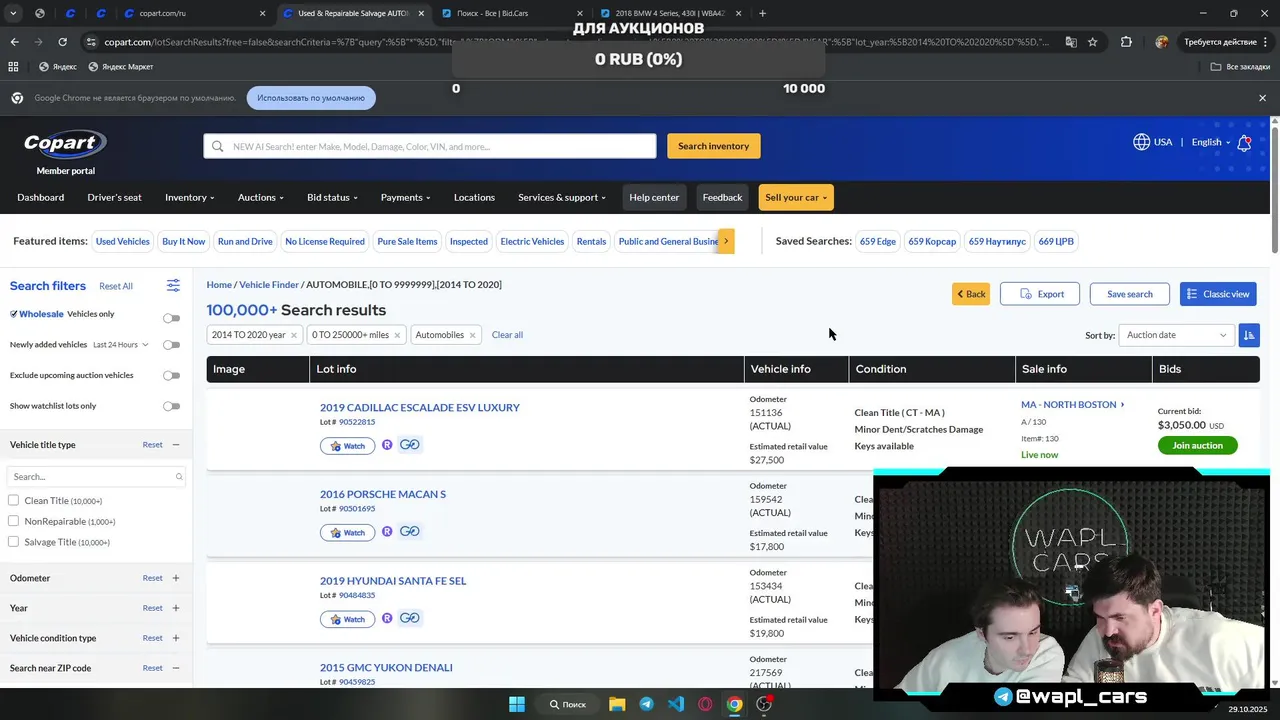Click the link icon for Porsche Macan lot

pyautogui.click(x=410, y=532)
